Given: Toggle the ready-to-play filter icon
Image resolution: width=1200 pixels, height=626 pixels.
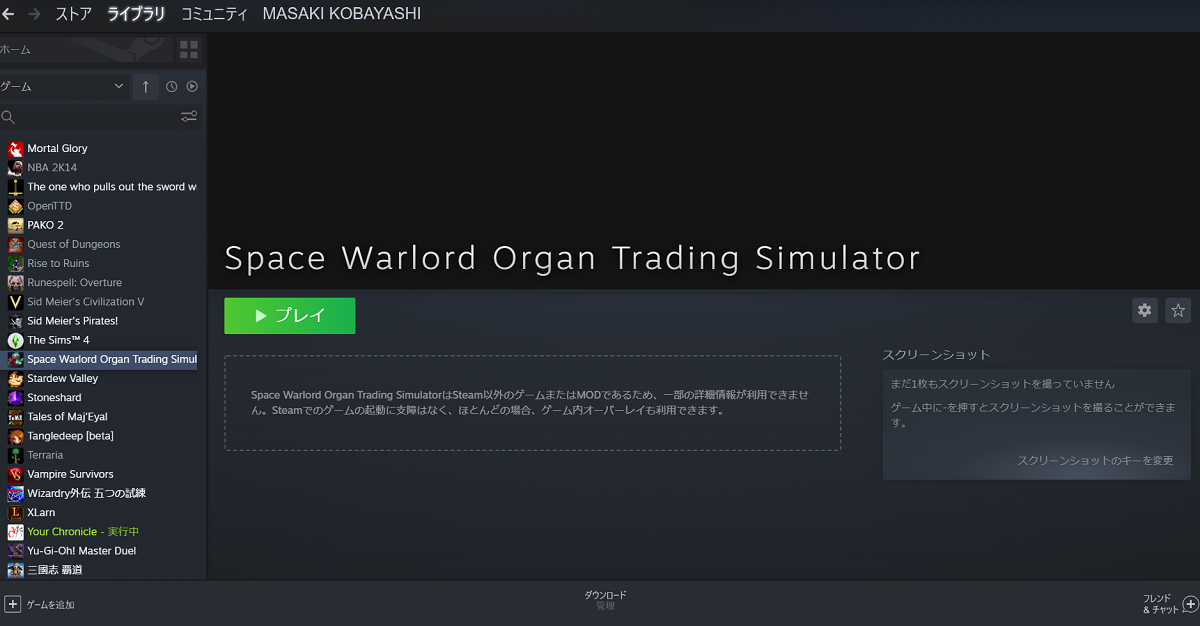Looking at the screenshot, I should click(192, 87).
